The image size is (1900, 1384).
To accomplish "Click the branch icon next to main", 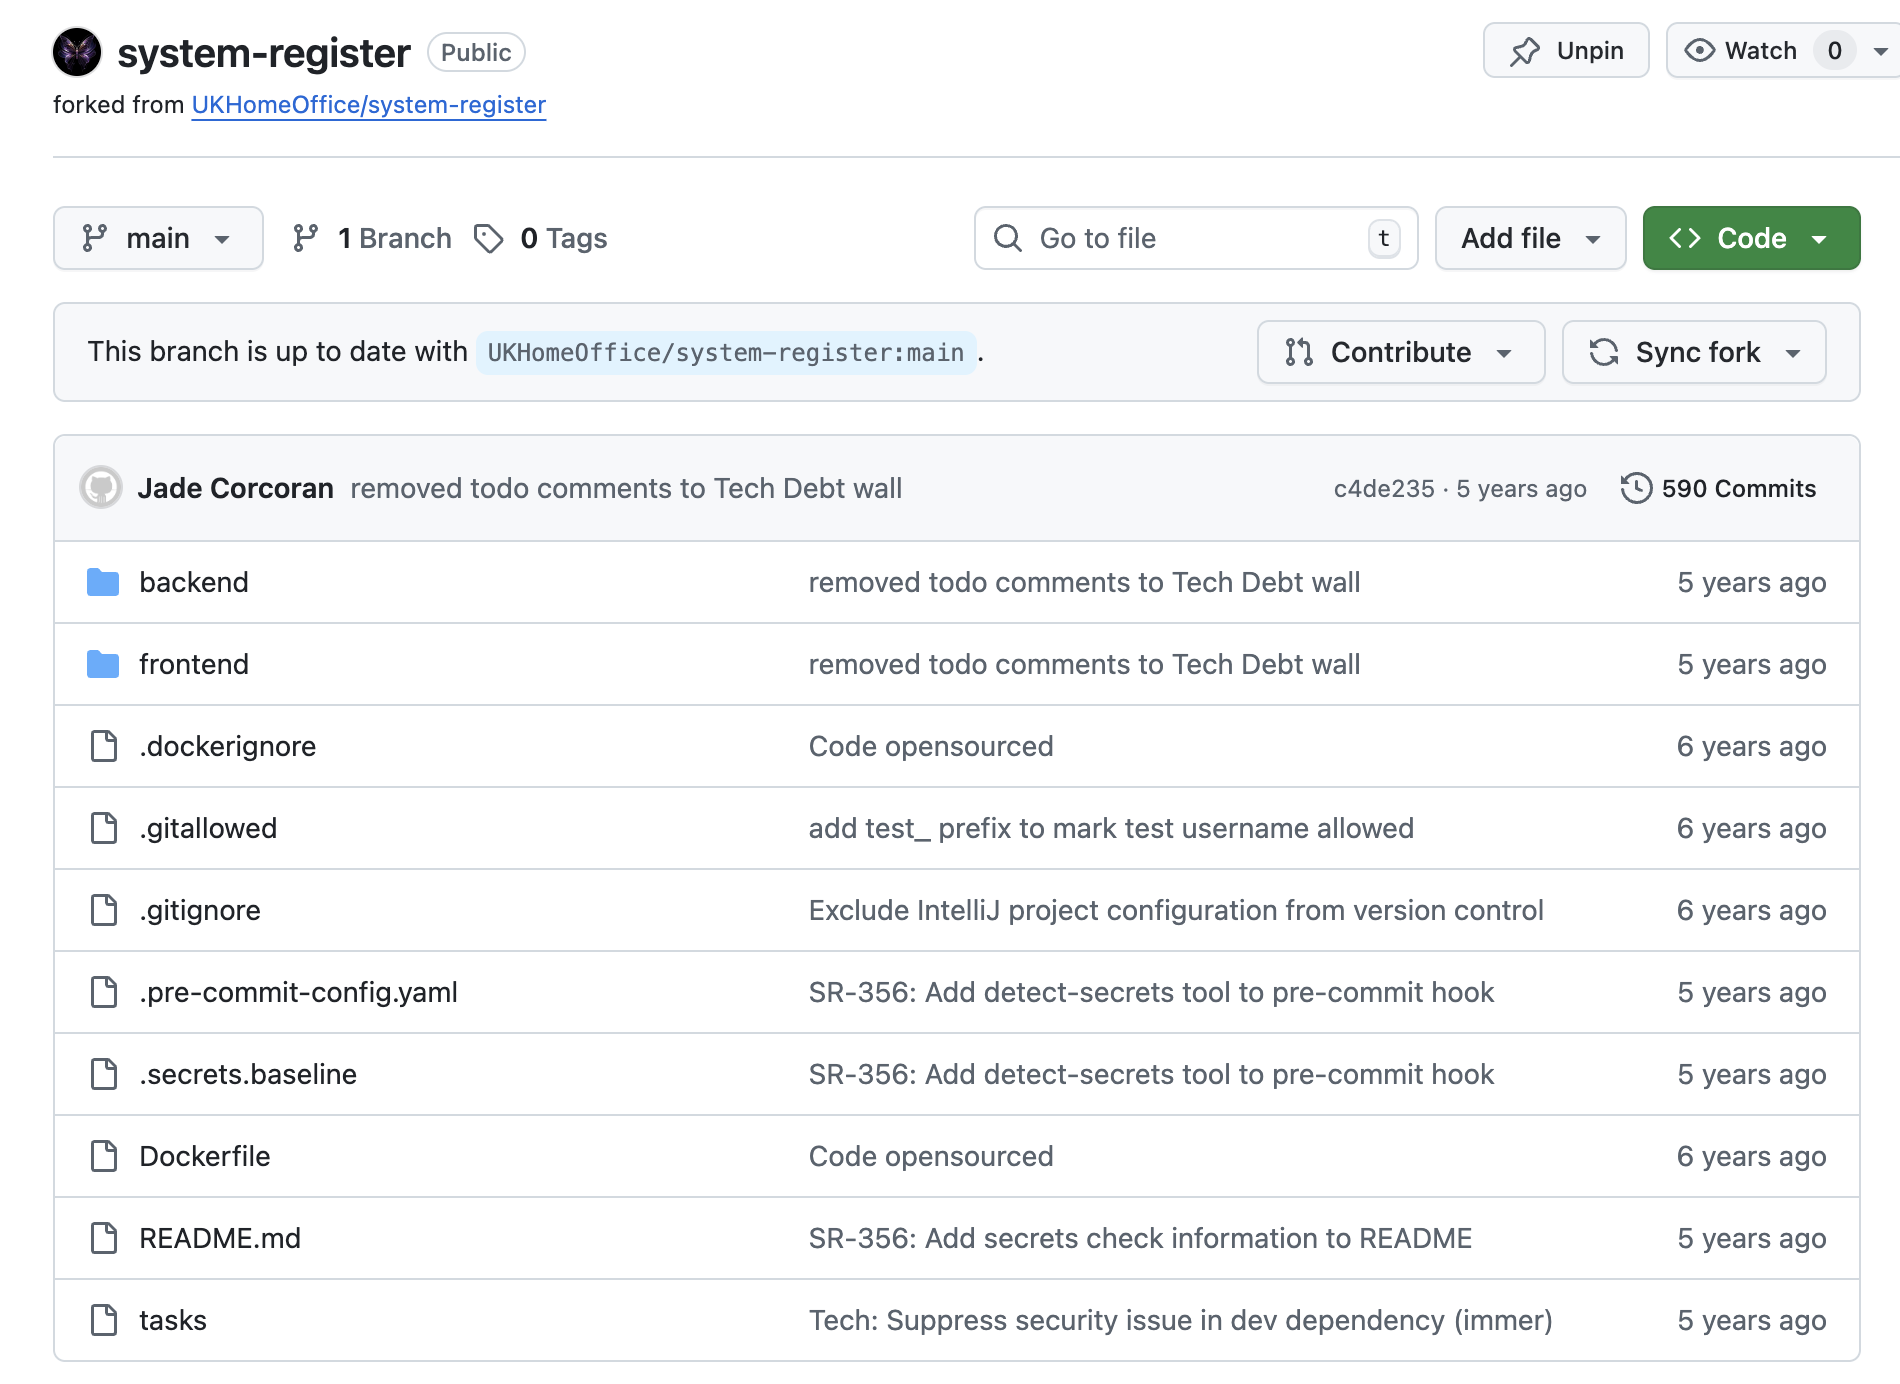I will tap(305, 238).
